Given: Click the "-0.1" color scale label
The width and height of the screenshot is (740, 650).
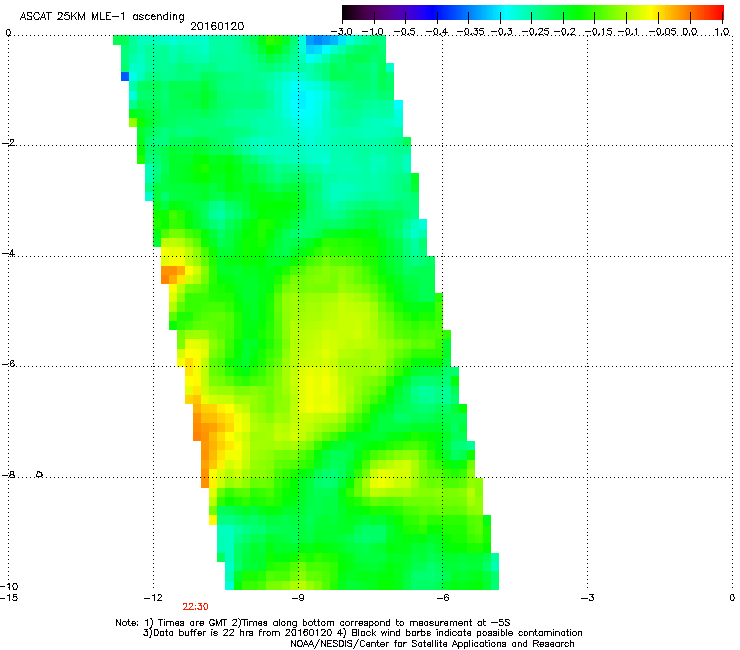Looking at the screenshot, I should click(x=628, y=32).
